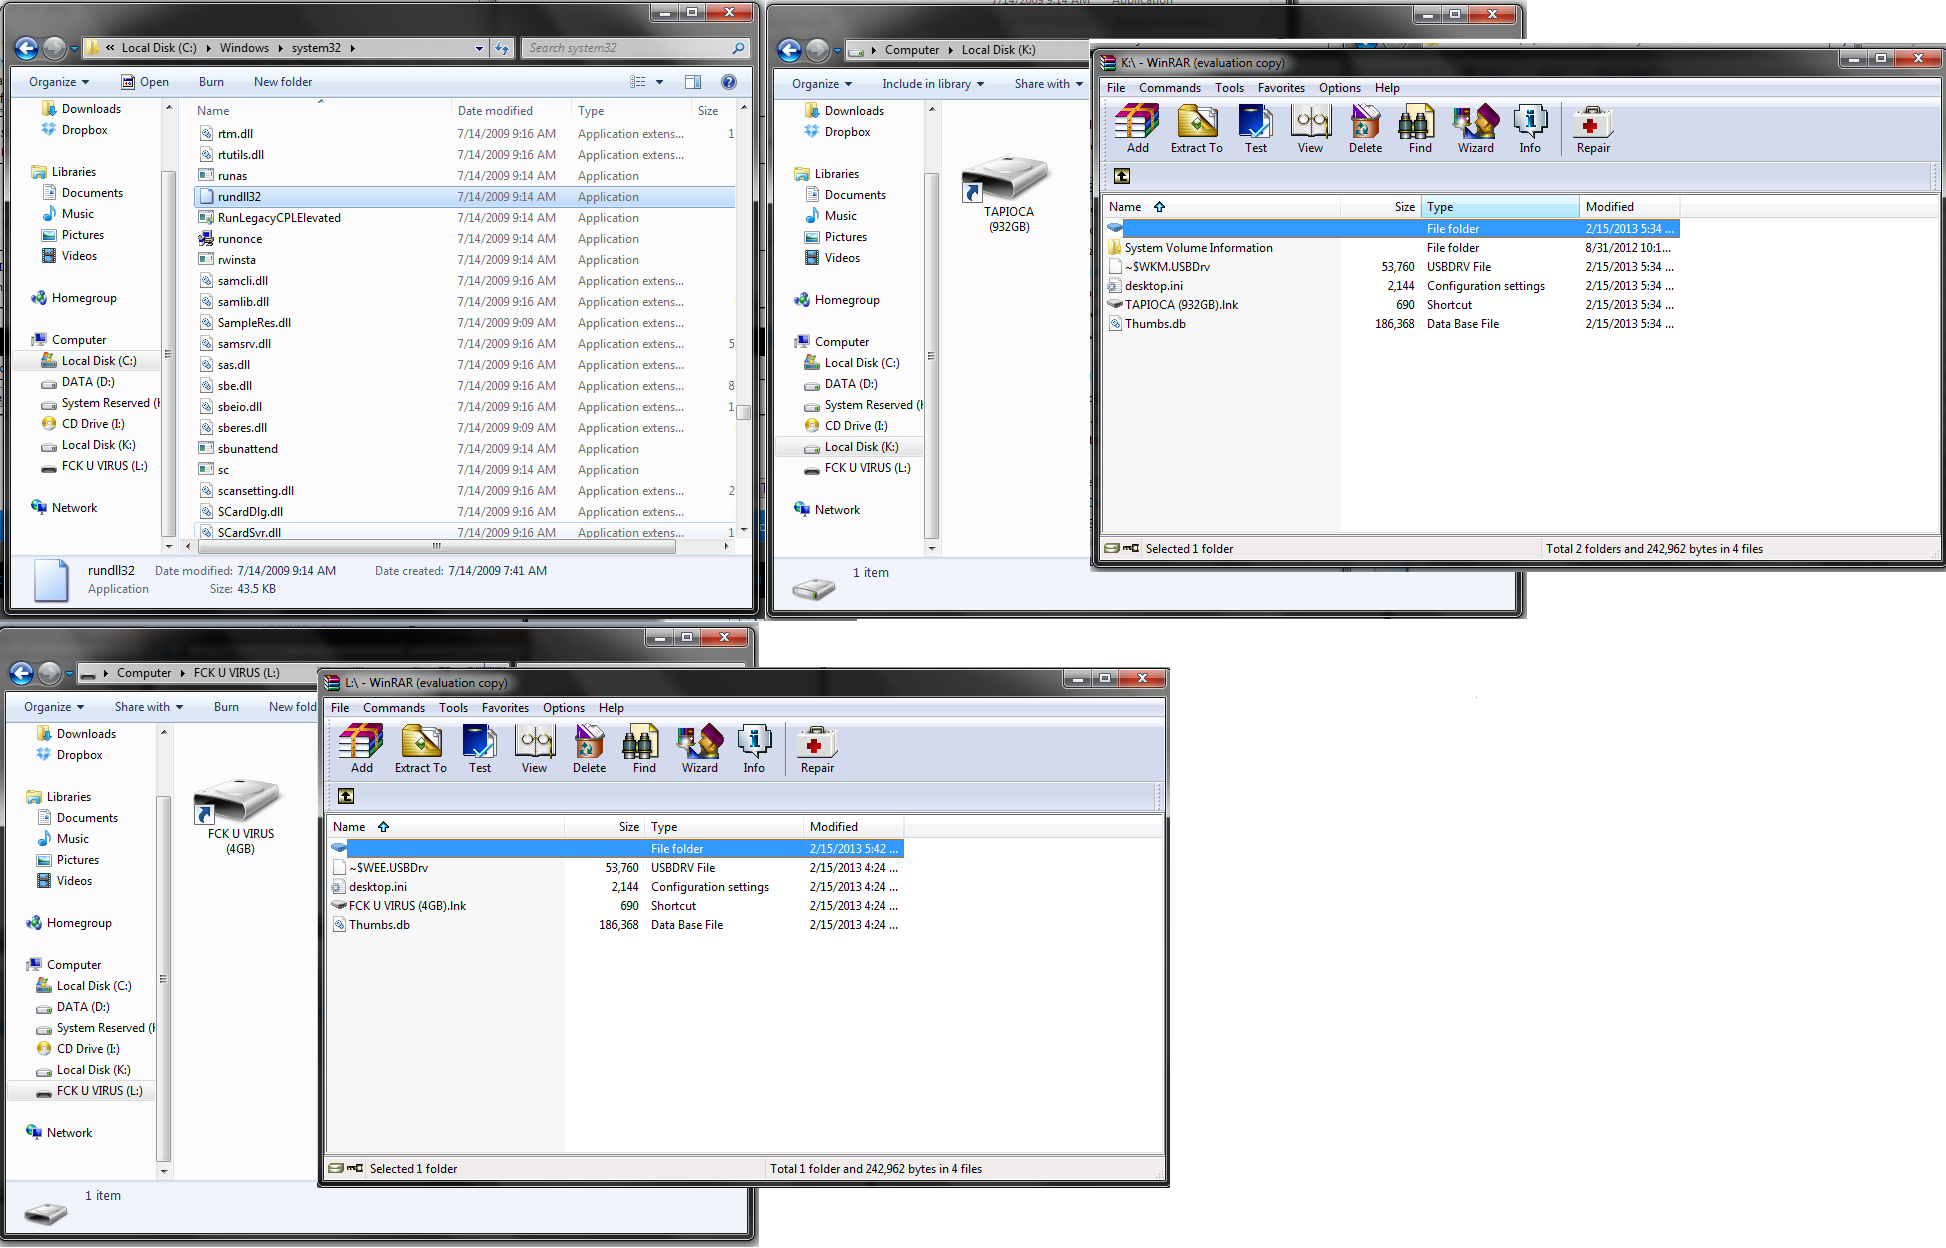Click New folder button in system32 window
This screenshot has height=1248, width=1946.
[x=283, y=82]
